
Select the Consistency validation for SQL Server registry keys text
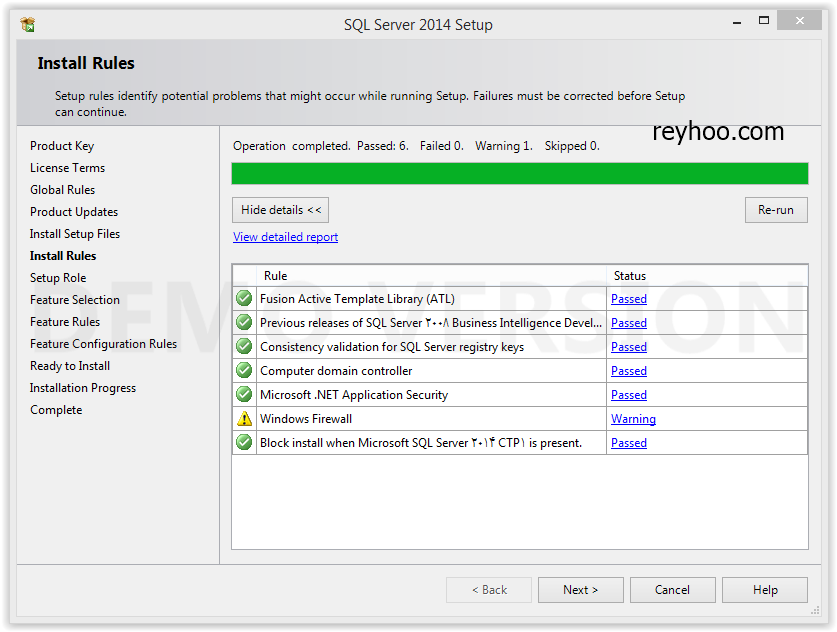click(392, 347)
